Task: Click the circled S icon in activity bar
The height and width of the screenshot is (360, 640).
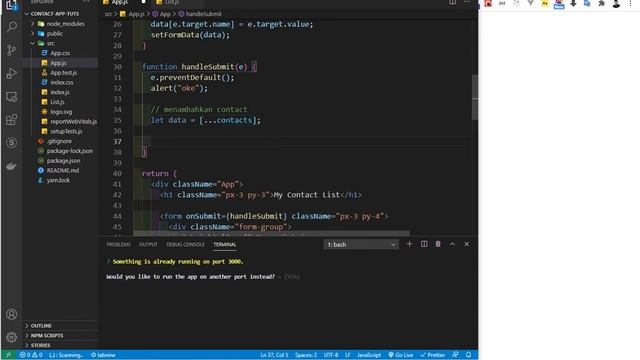Action: pos(11,143)
